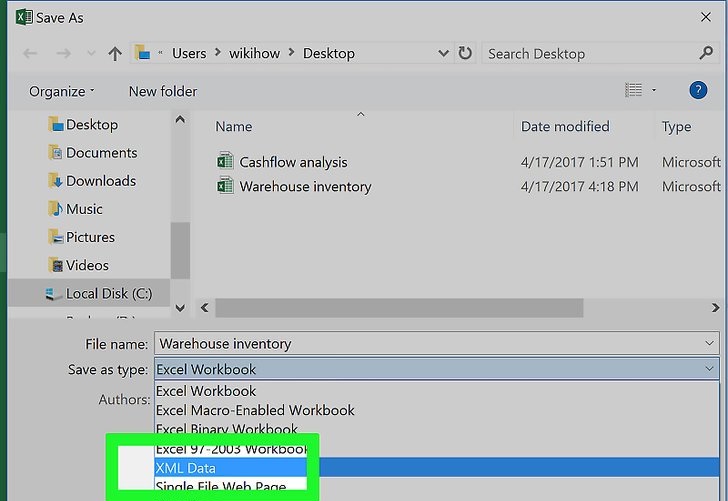Click the file list horizontal scrollbar thumb
728x501 pixels.
399,308
